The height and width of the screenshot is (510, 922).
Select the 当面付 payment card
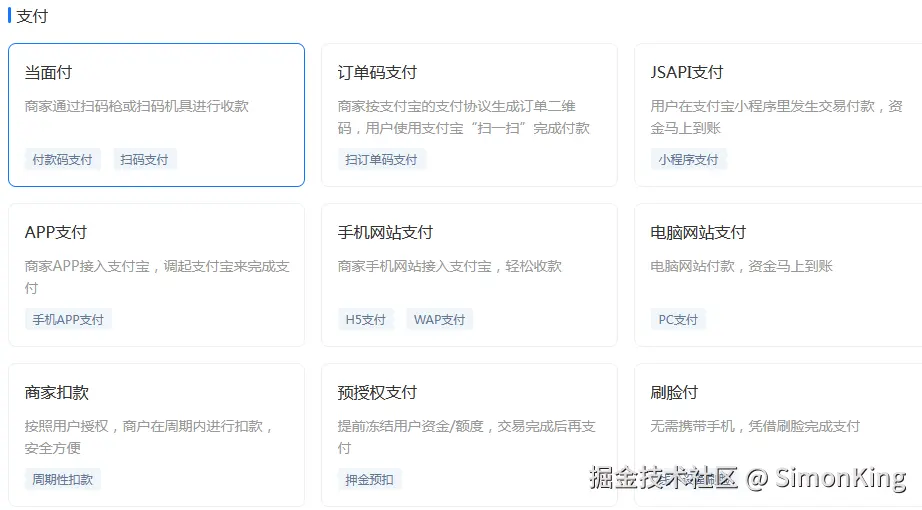(x=156, y=115)
